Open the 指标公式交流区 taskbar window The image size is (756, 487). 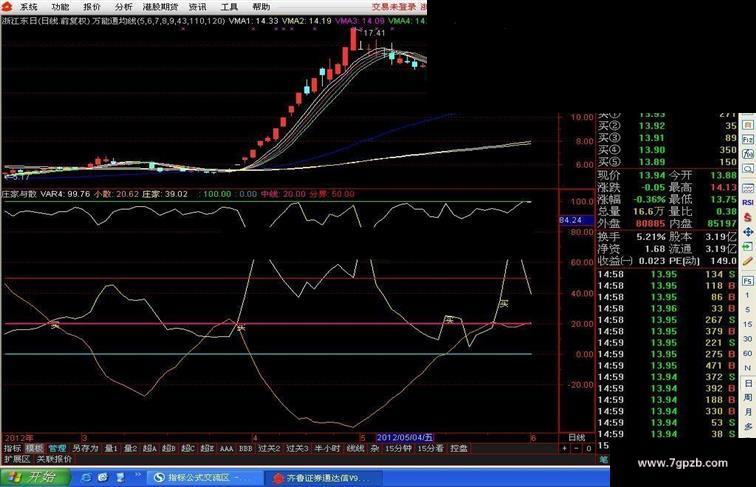pyautogui.click(x=203, y=477)
